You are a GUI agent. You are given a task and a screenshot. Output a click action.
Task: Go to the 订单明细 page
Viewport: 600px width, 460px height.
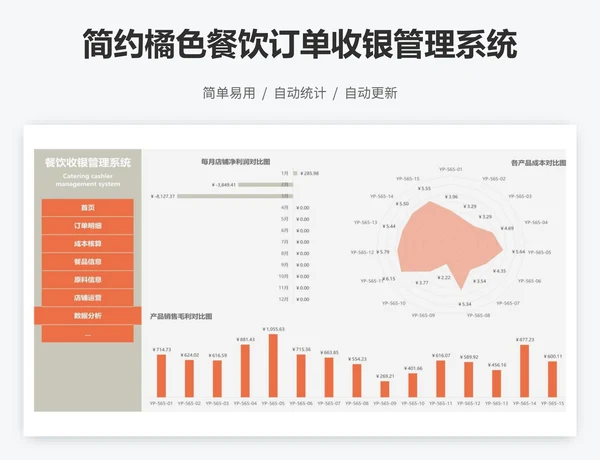pyautogui.click(x=88, y=225)
